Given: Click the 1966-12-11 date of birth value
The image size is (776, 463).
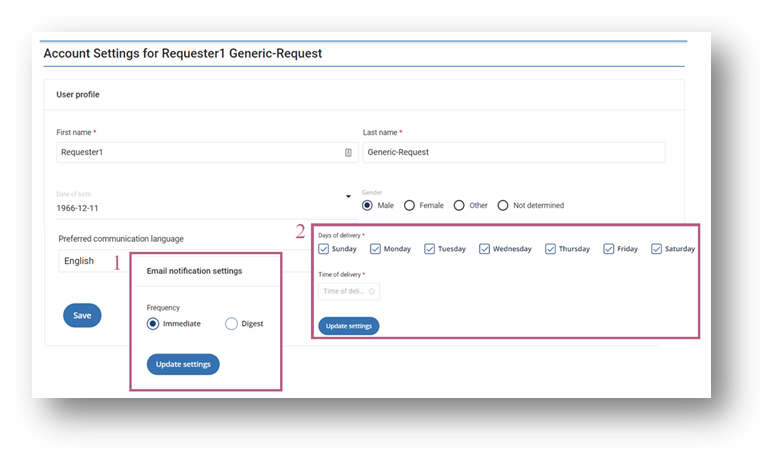Looking at the screenshot, I should coord(77,208).
